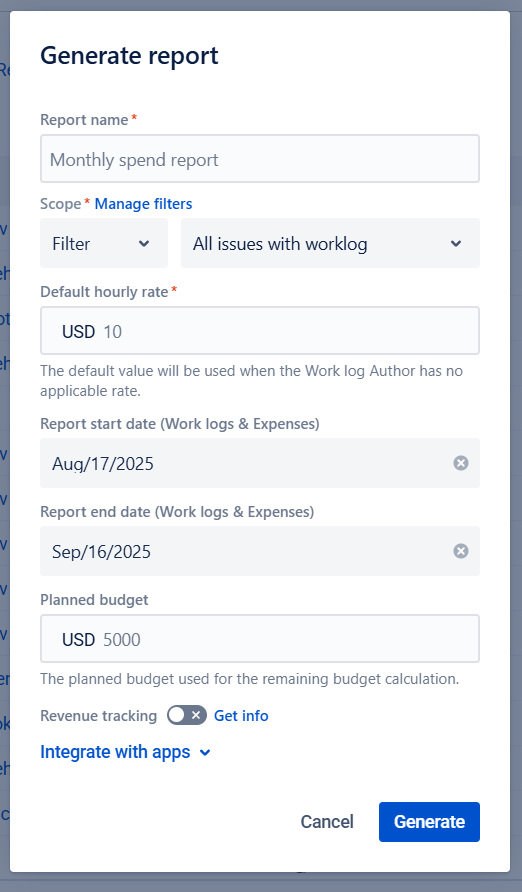Cancel the Generate report dialog

point(327,821)
